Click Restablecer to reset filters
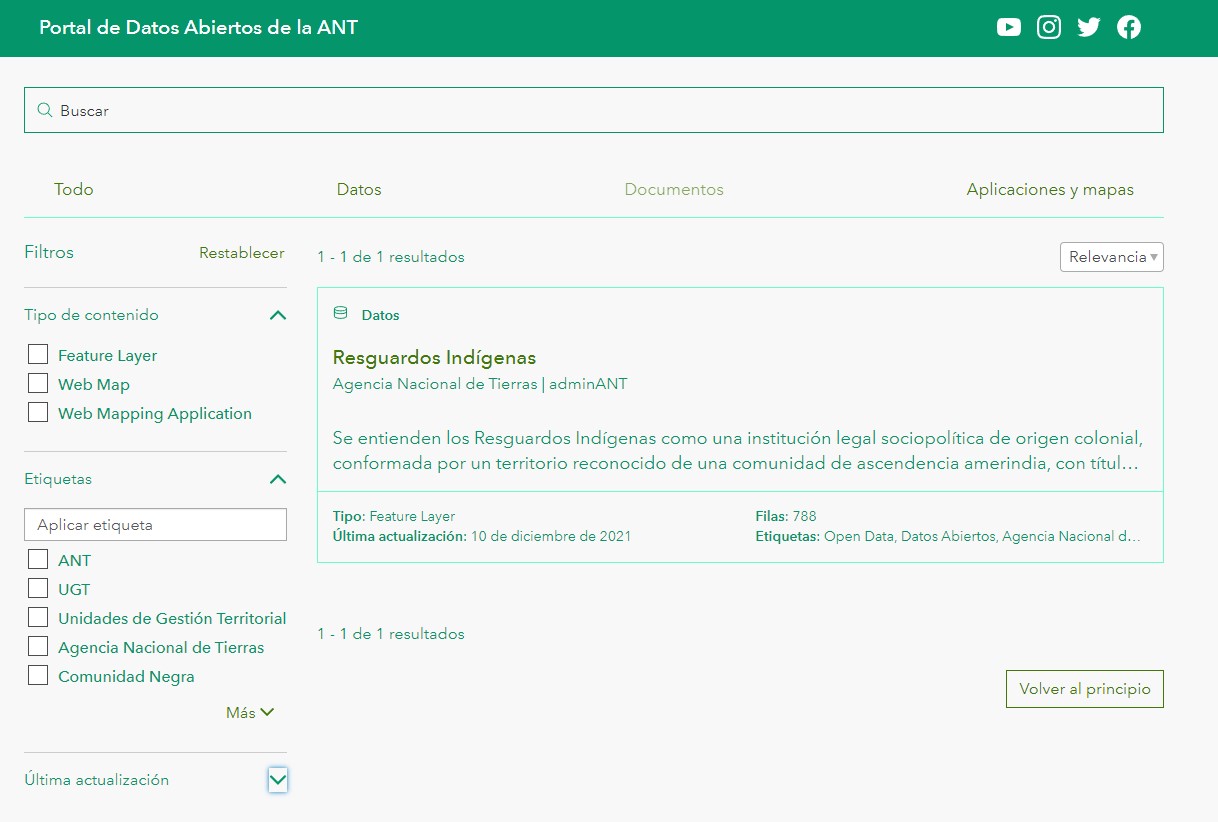The width and height of the screenshot is (1218, 822). (x=242, y=253)
